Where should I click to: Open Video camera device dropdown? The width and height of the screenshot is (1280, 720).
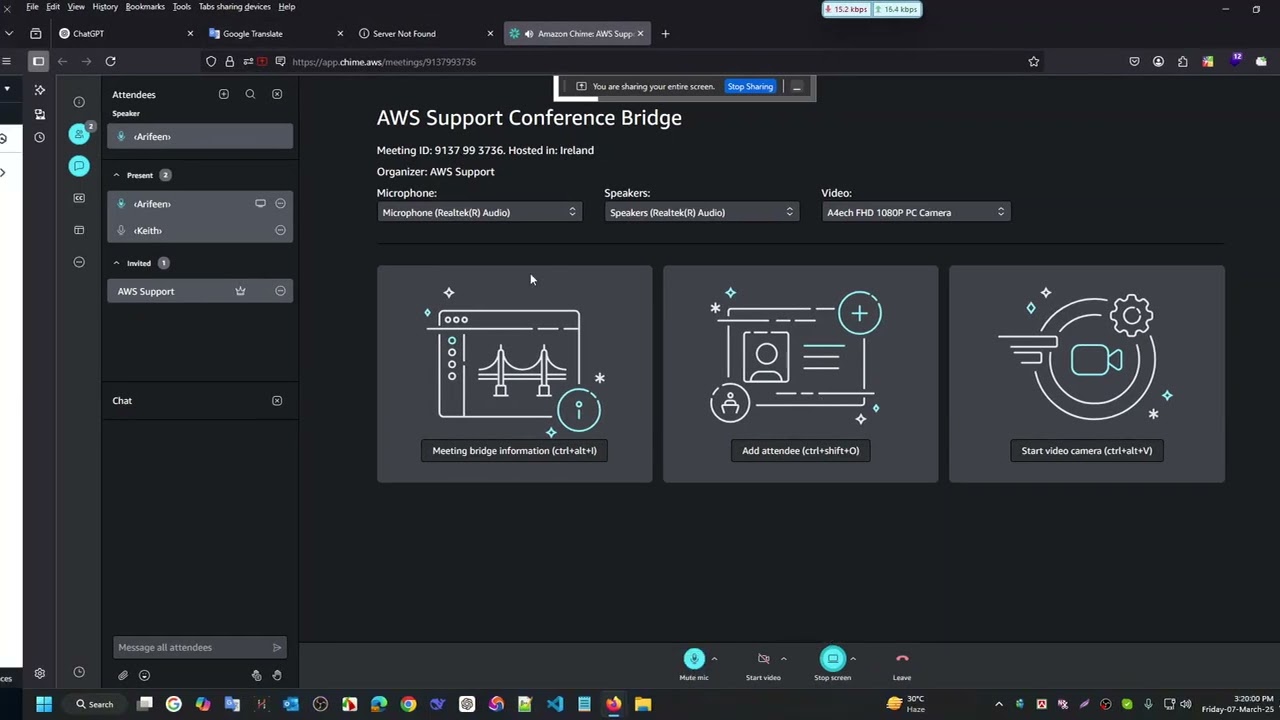point(915,212)
